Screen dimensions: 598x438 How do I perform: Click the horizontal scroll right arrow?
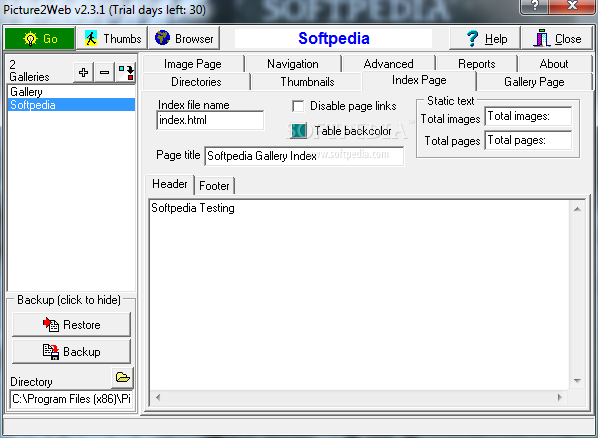point(559,398)
